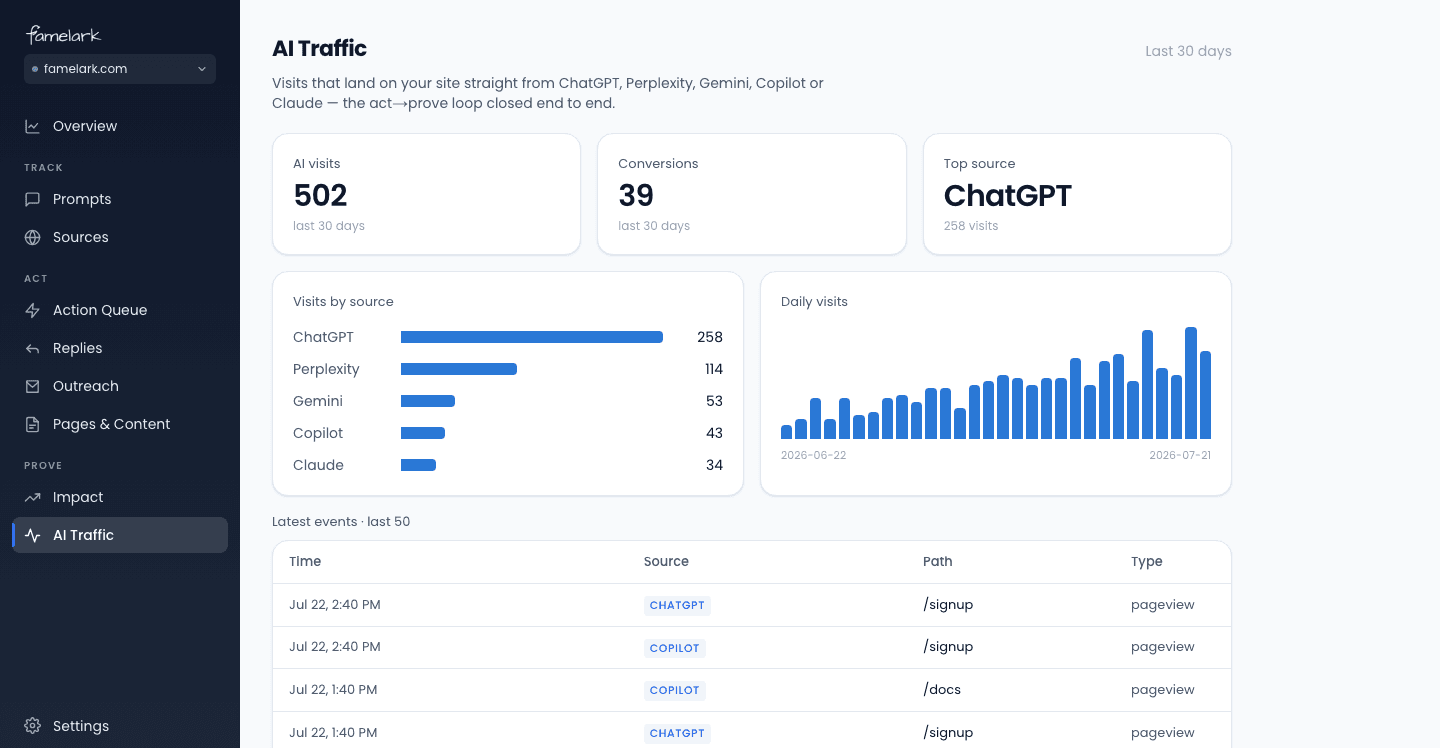
Task: Click the tallest bar in Daily visits chart
Action: (x=1191, y=383)
